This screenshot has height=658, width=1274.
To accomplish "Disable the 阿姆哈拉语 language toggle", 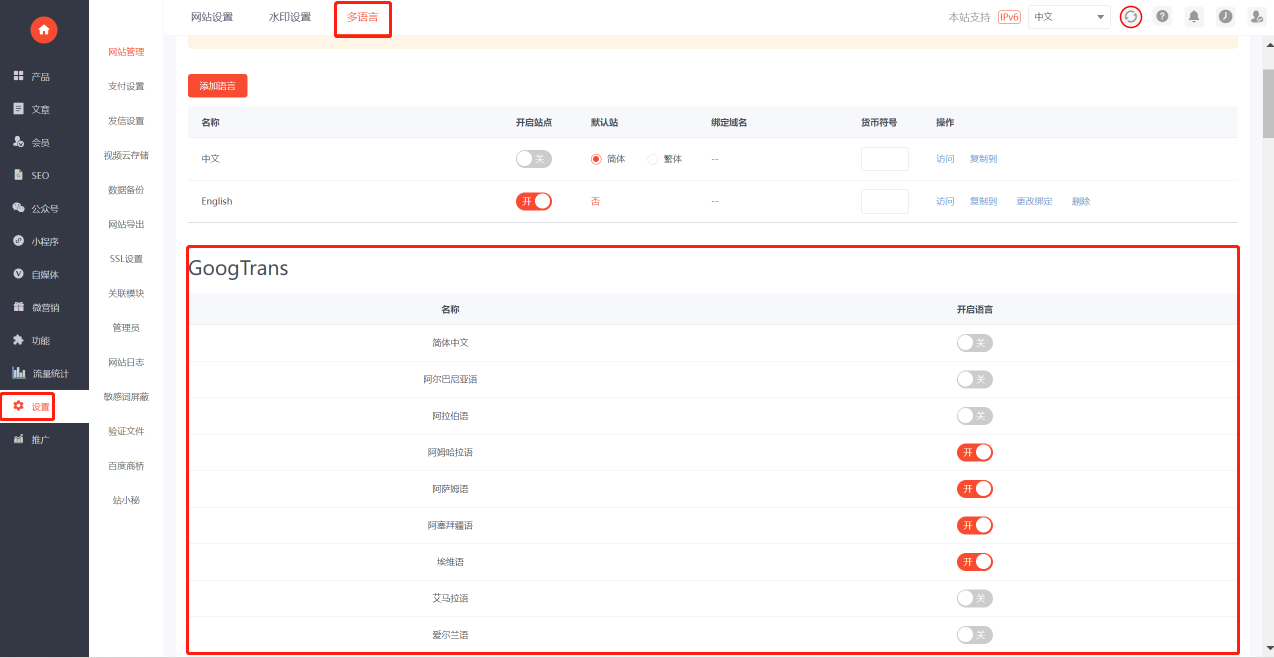I will point(975,452).
